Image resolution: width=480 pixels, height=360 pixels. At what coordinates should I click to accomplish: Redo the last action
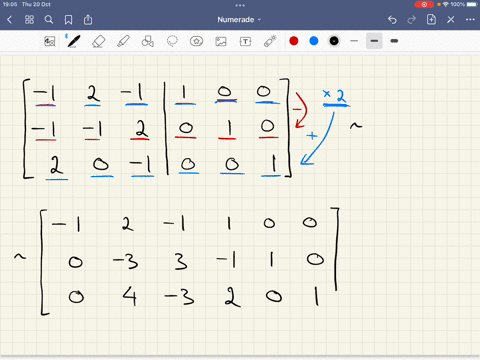click(x=412, y=20)
